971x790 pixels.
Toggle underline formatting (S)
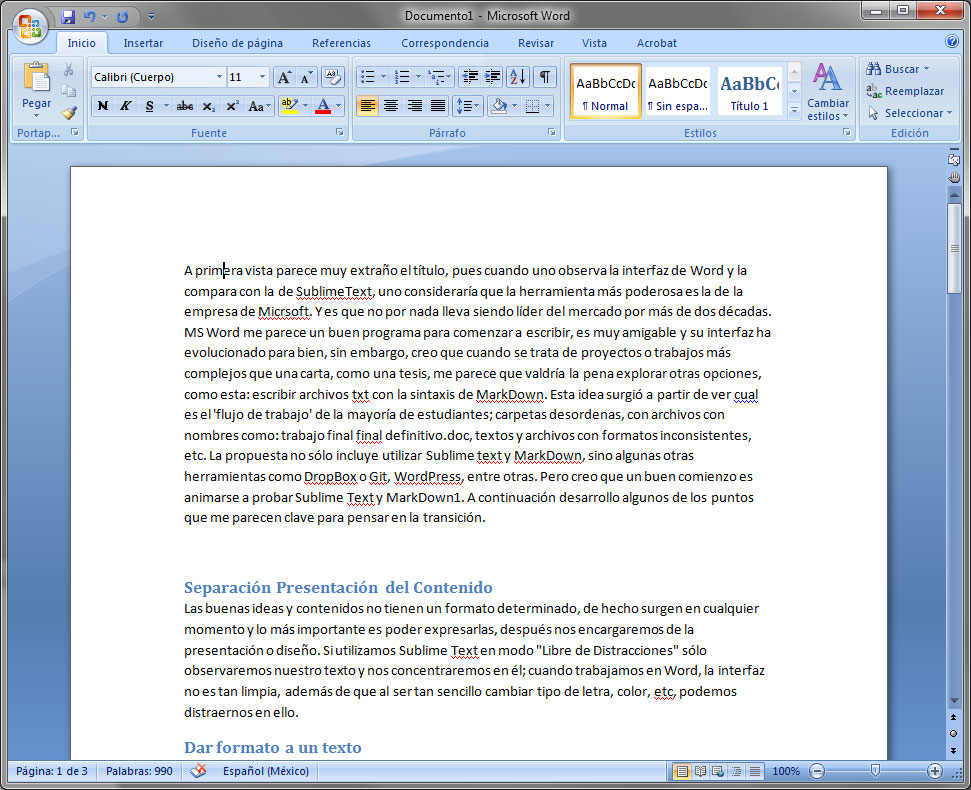pos(149,106)
